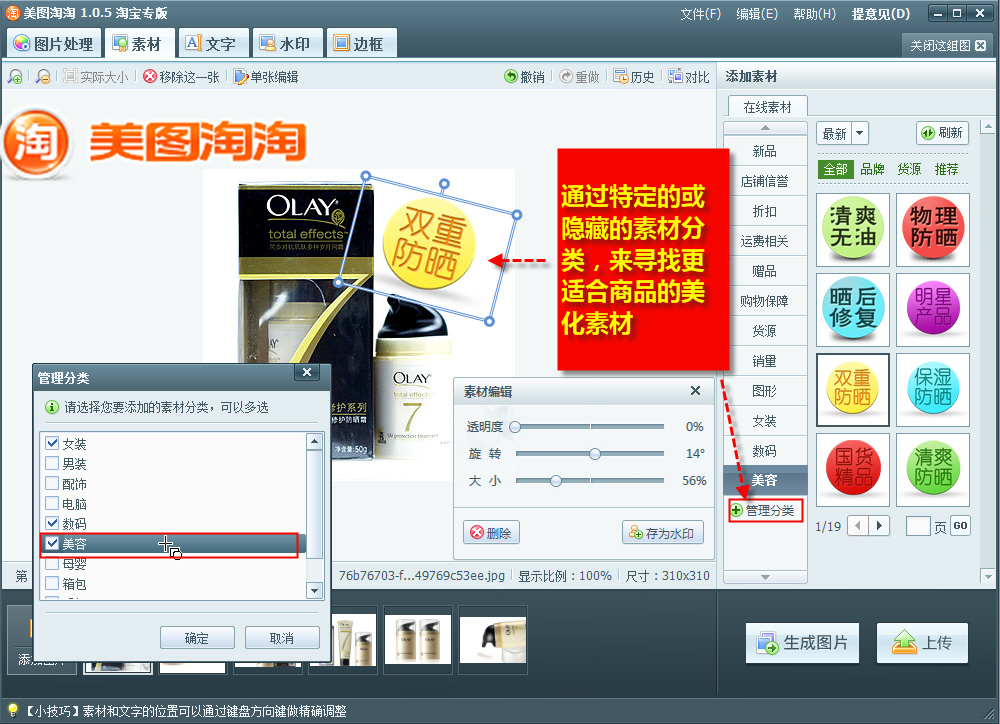Close the 素材编辑 panel
The height and width of the screenshot is (724, 1000).
pos(695,390)
